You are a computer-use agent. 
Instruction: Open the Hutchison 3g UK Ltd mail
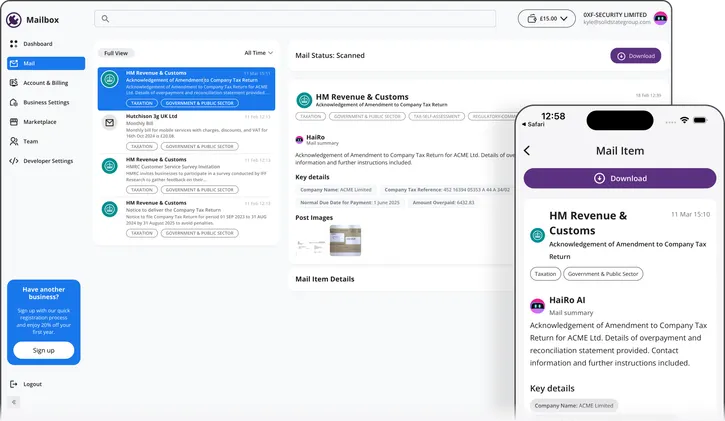point(186,132)
